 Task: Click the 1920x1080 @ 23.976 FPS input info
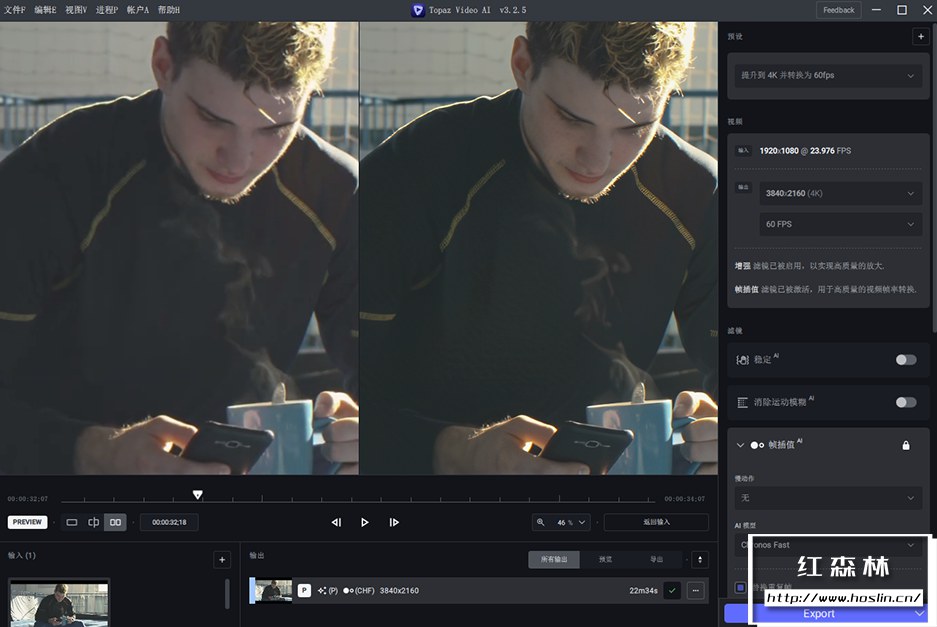click(805, 151)
